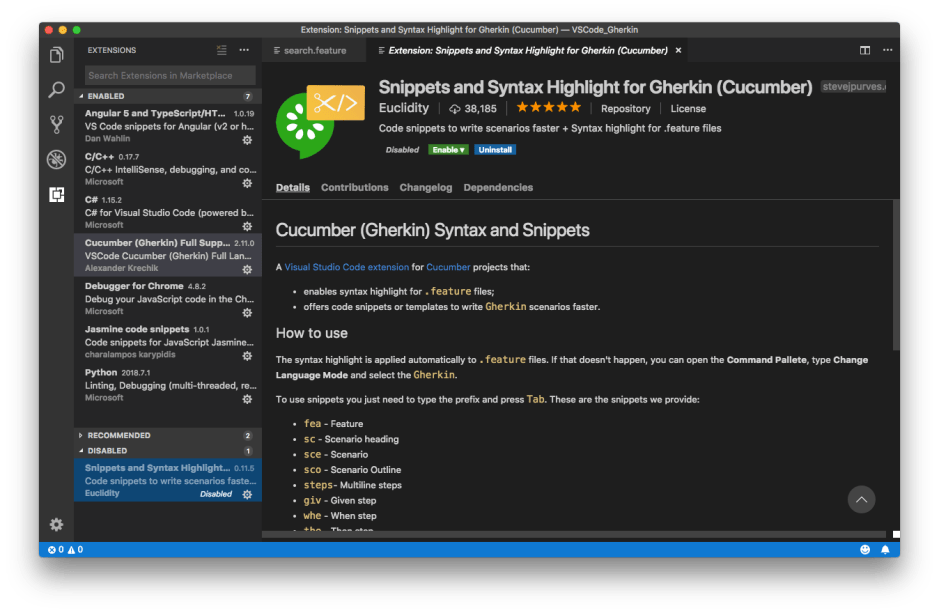
Task: Click the feedback smiley in status bar
Action: tap(865, 550)
